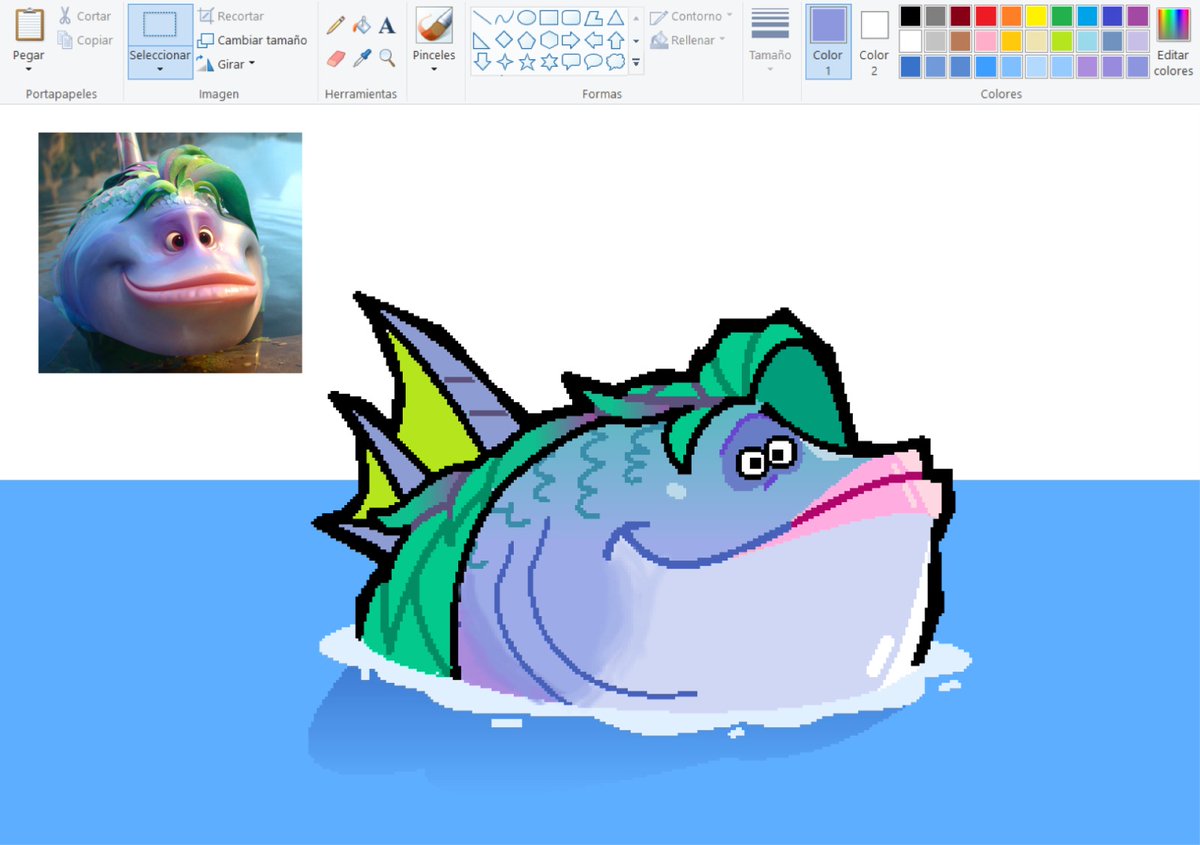Click the fish reference photo on canvas
Viewport: 1200px width, 845px height.
point(170,253)
